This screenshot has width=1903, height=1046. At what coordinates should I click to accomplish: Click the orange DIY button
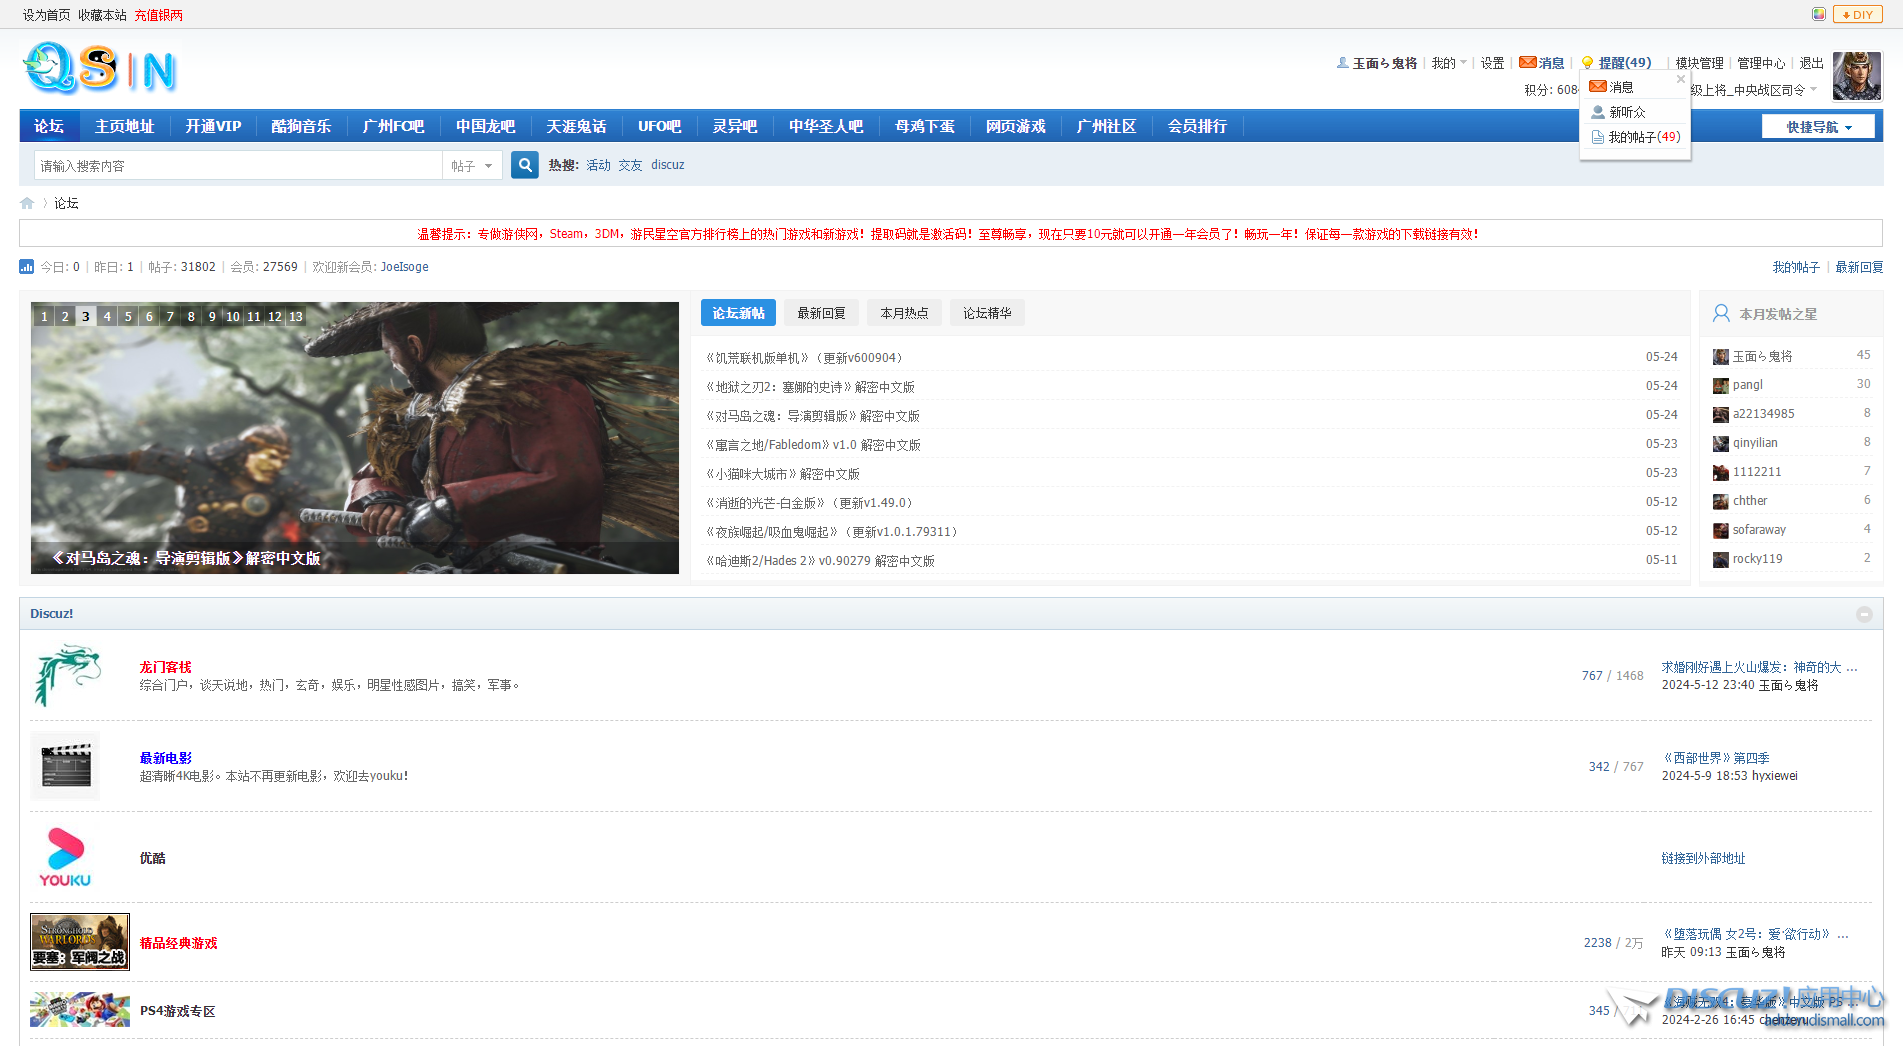pos(1857,14)
